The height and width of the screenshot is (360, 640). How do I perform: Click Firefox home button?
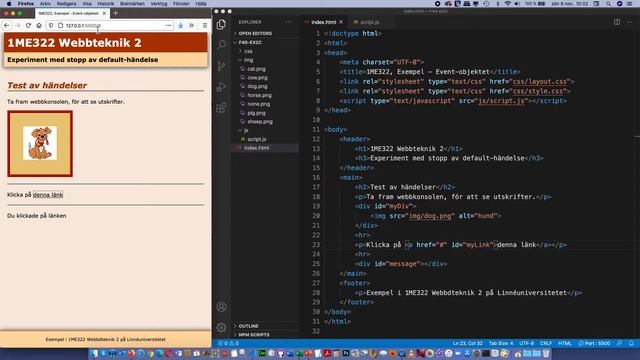coord(39,25)
